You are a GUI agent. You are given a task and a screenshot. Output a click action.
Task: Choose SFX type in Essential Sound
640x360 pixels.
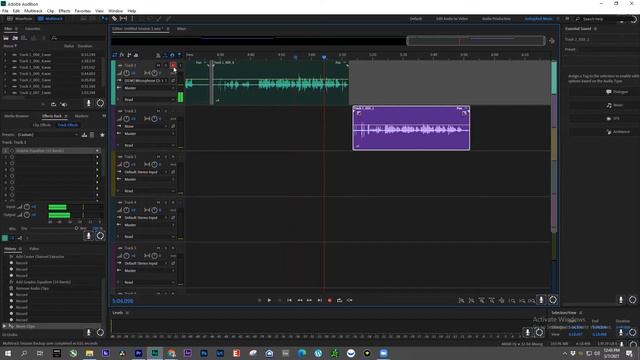pos(604,118)
